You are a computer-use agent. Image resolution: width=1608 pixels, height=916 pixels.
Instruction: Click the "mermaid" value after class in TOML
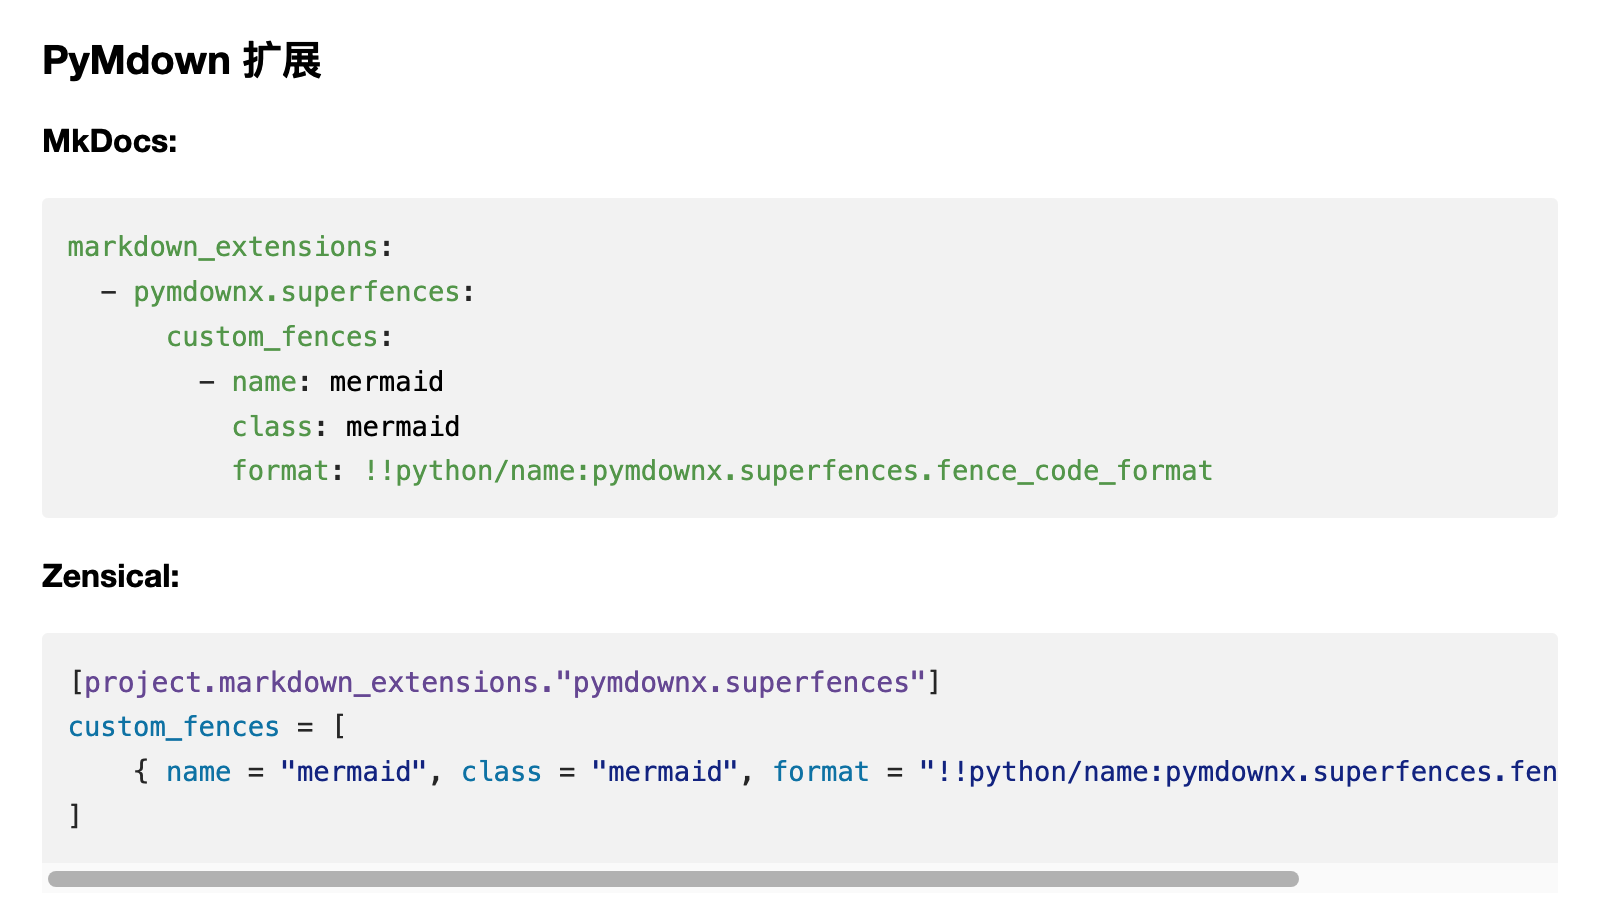click(x=664, y=772)
